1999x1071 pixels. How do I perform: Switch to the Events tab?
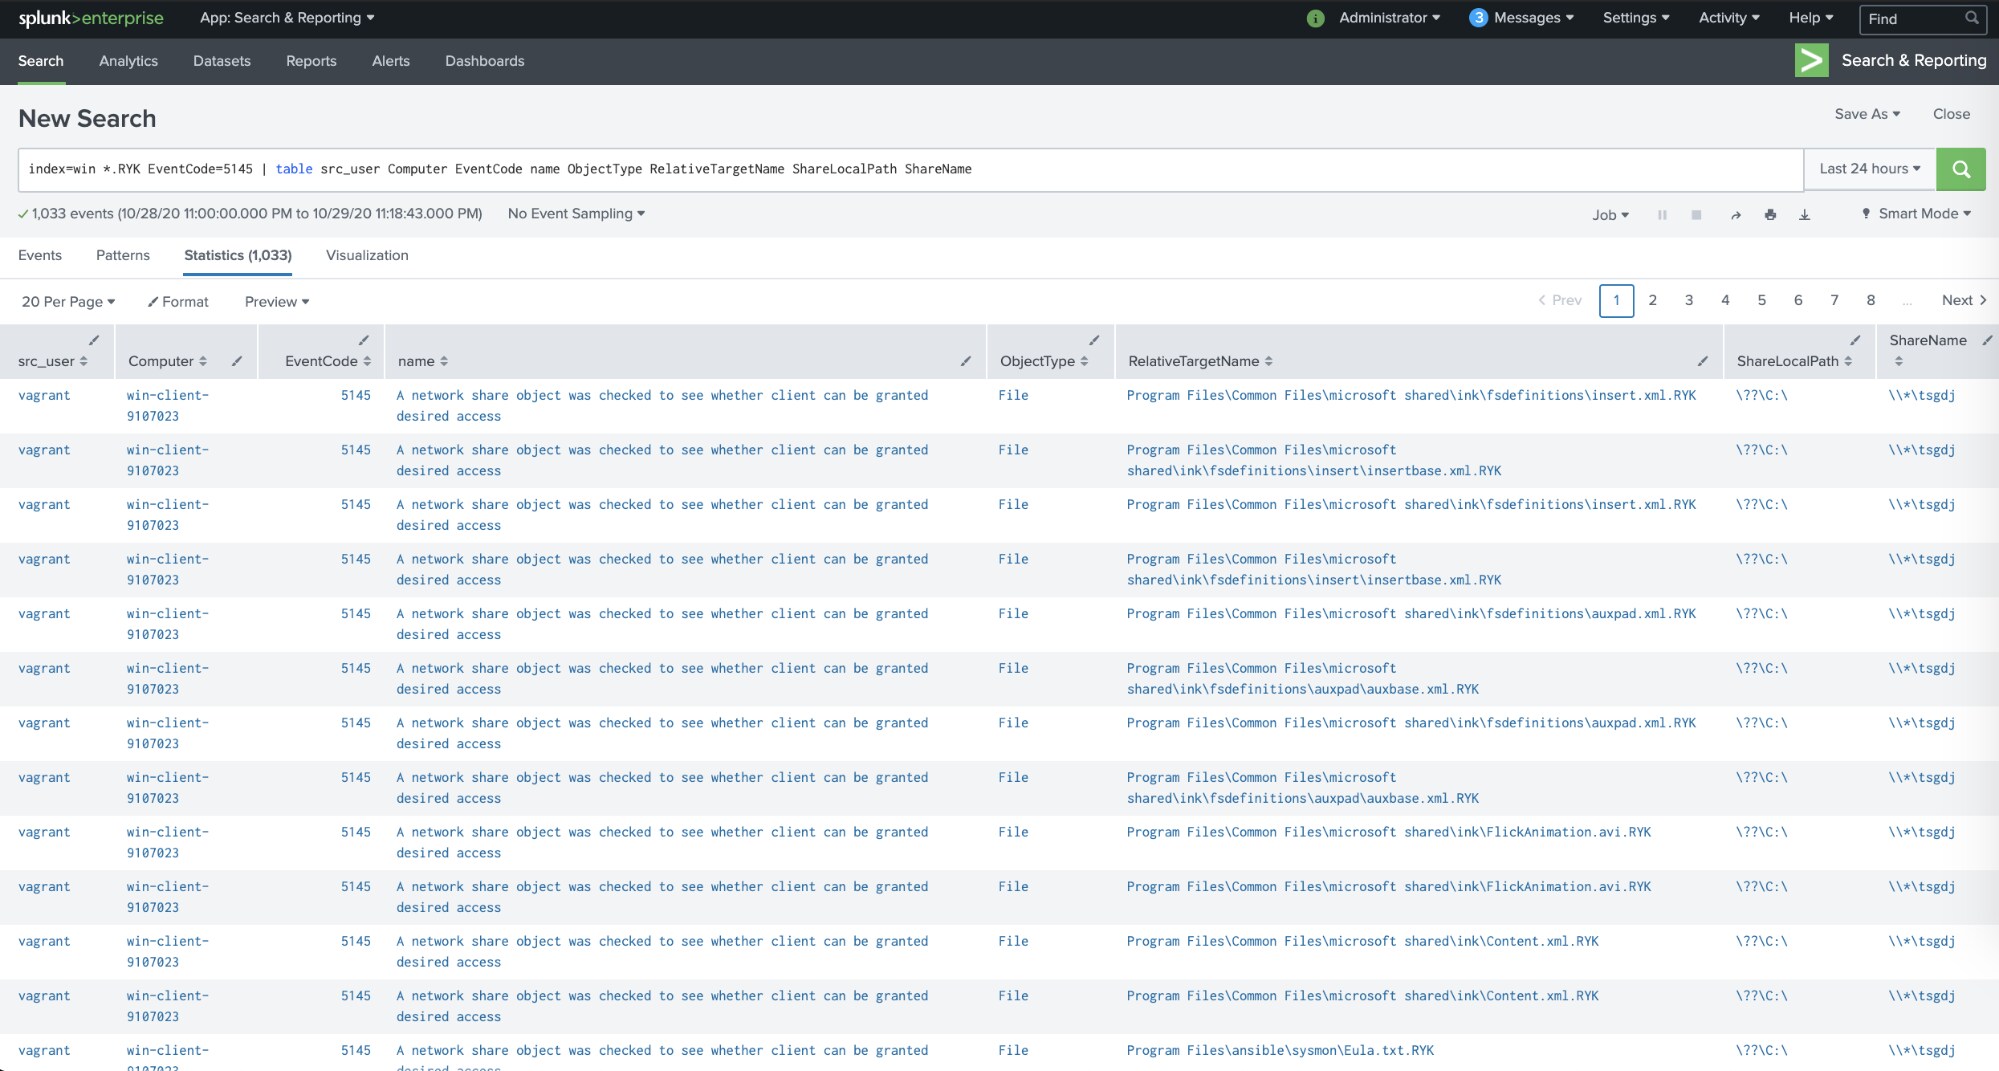click(x=40, y=256)
